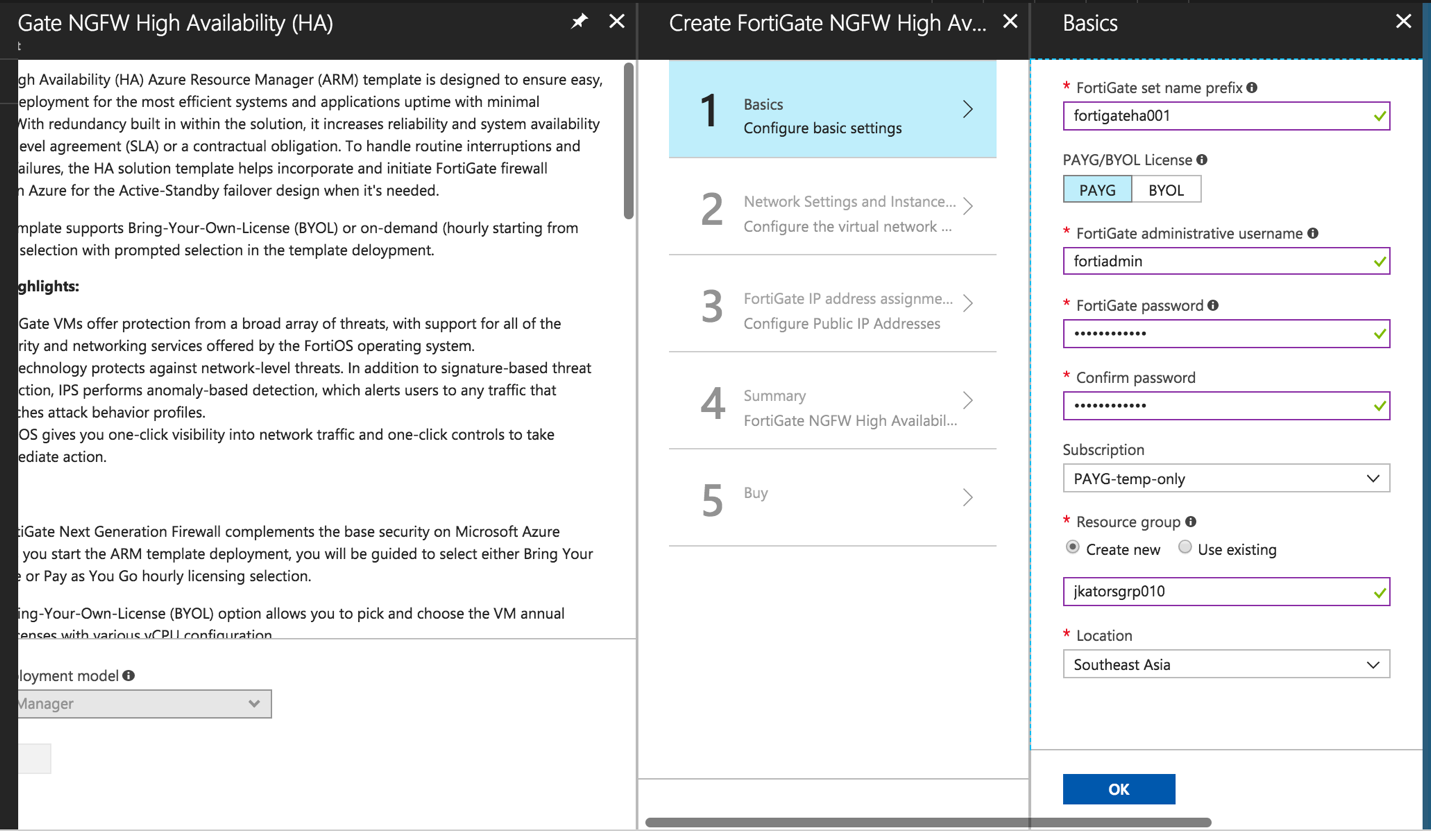Click info icon beside FortiGate set name prefix
Viewport: 1431px width, 831px height.
[1252, 88]
